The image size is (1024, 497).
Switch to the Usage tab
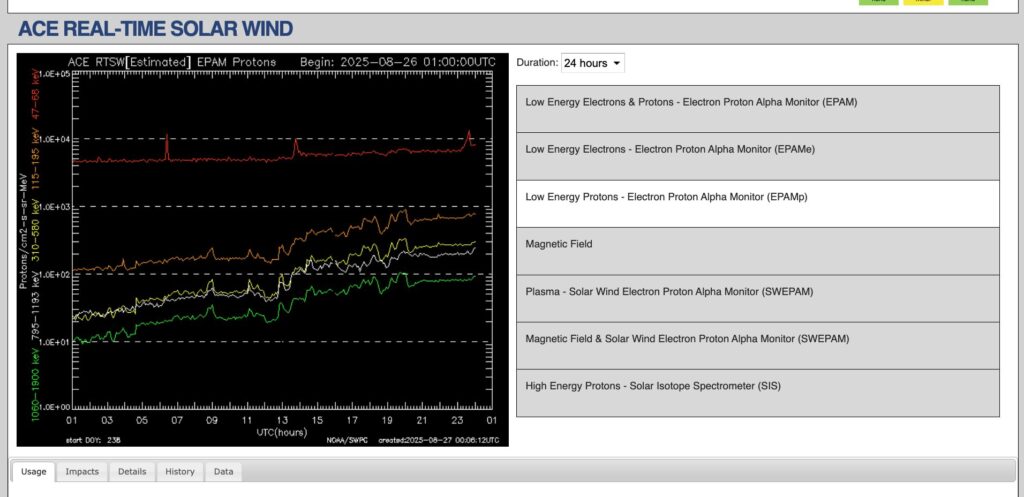coord(33,472)
